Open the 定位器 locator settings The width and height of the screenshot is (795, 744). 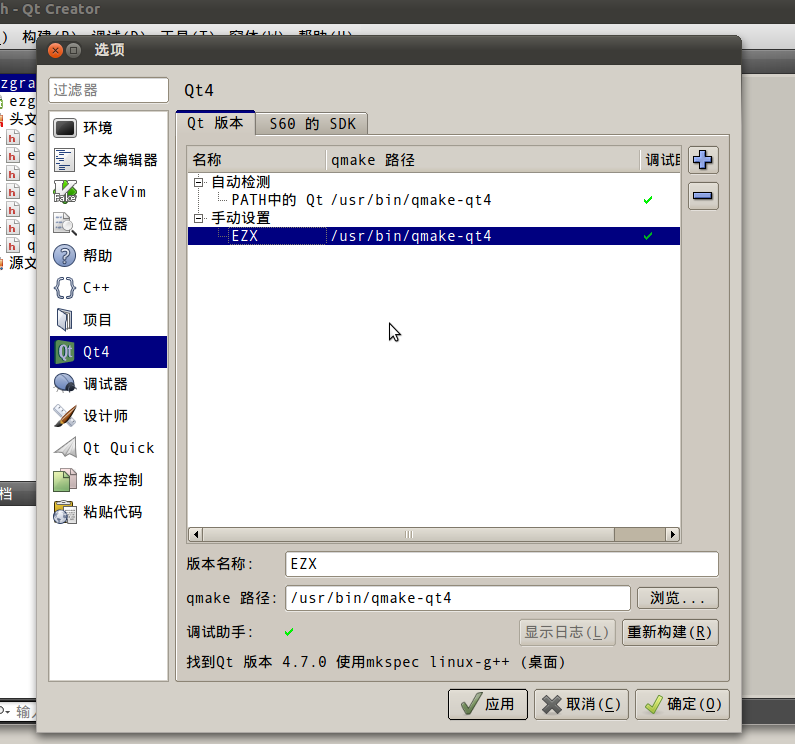tap(109, 224)
